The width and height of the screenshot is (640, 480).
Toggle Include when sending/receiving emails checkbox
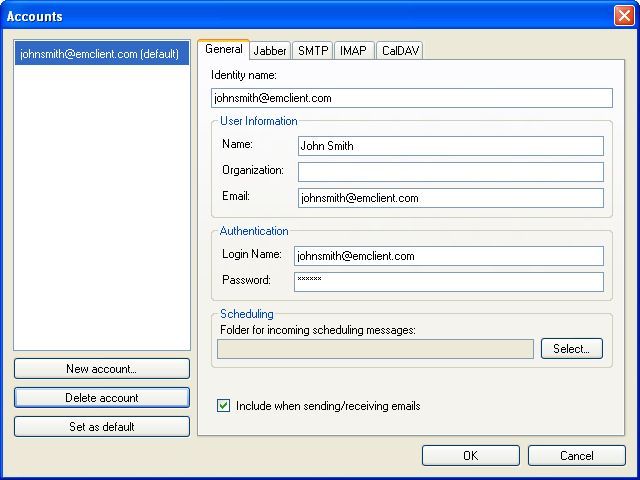point(223,406)
